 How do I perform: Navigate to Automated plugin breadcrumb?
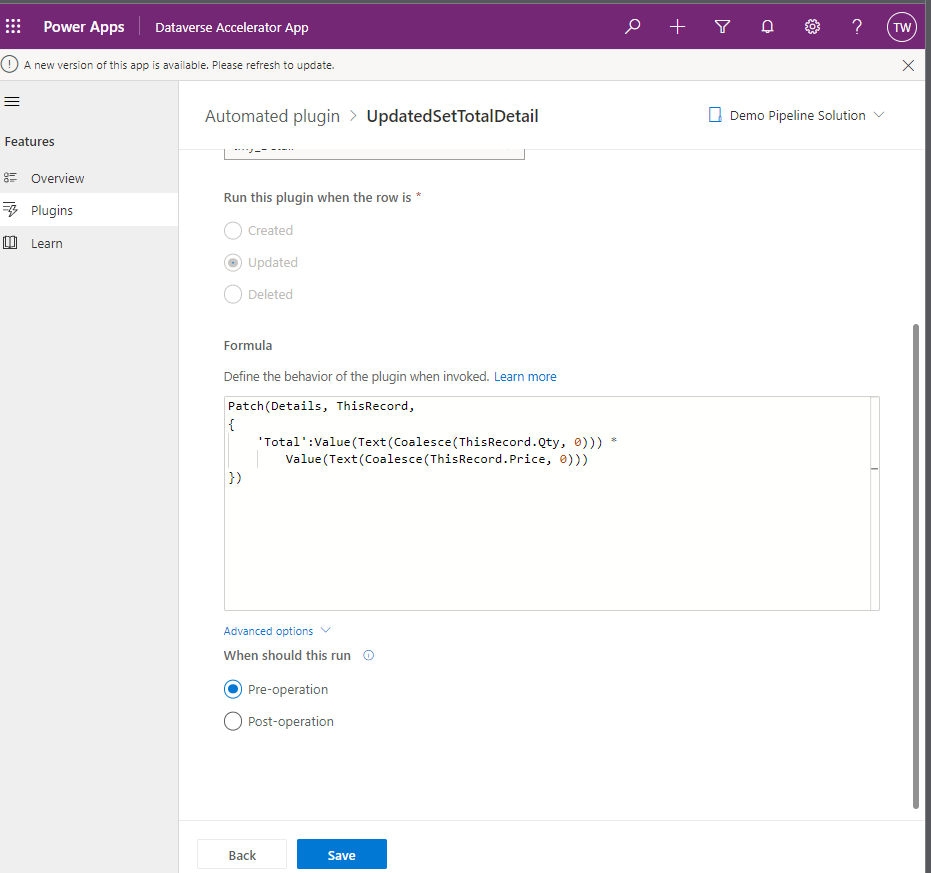273,116
